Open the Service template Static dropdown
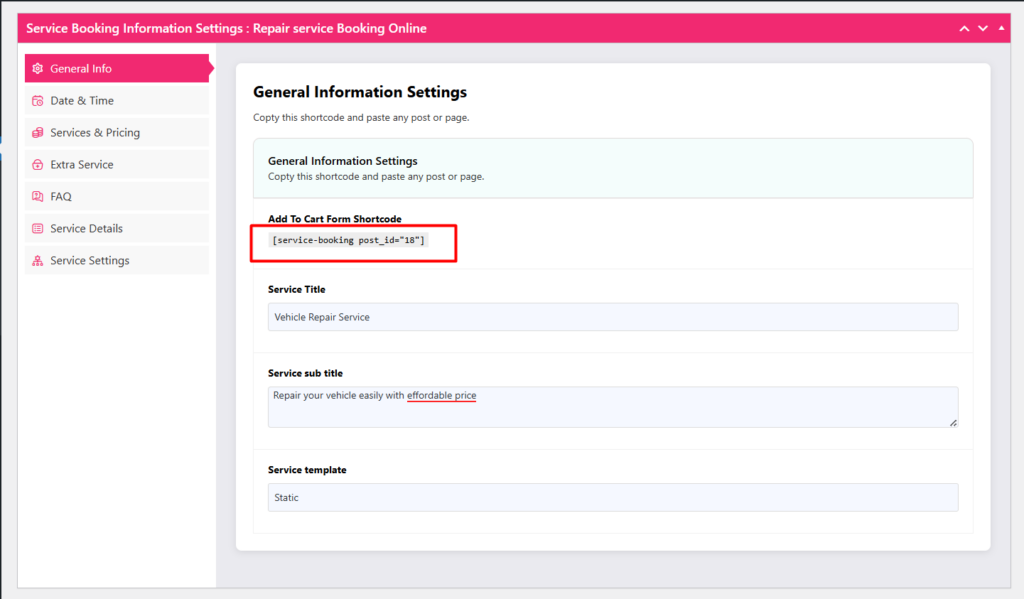The image size is (1024, 599). click(613, 498)
